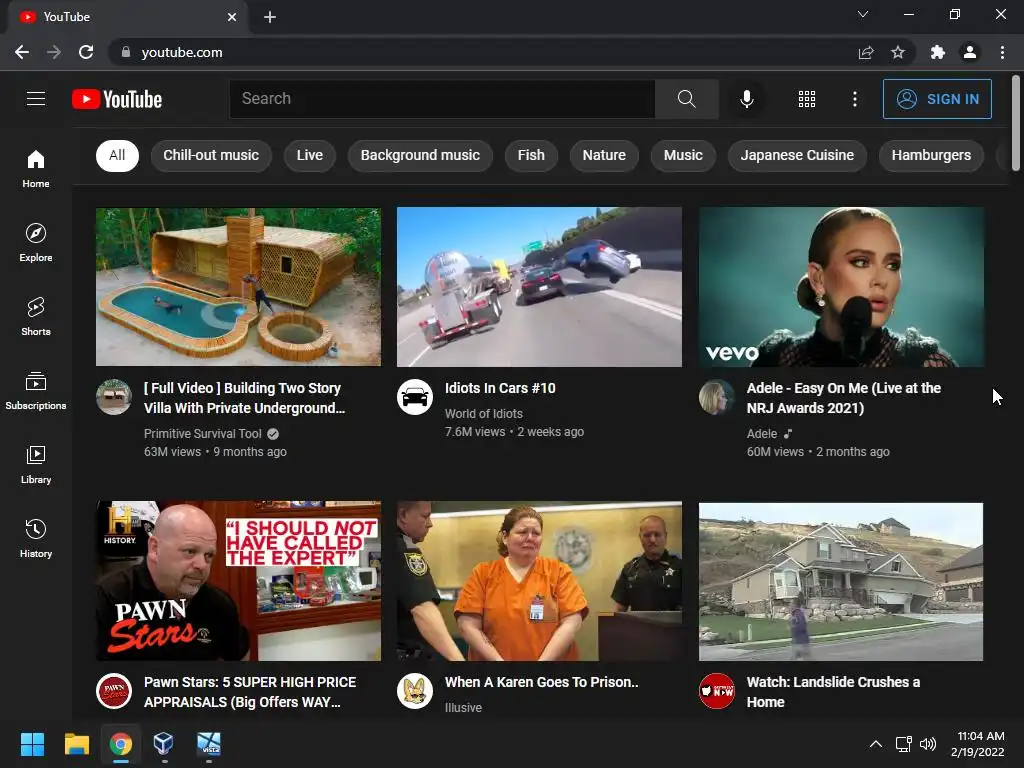
Task: Click Primitive Survival Tool channel name
Action: tap(202, 434)
